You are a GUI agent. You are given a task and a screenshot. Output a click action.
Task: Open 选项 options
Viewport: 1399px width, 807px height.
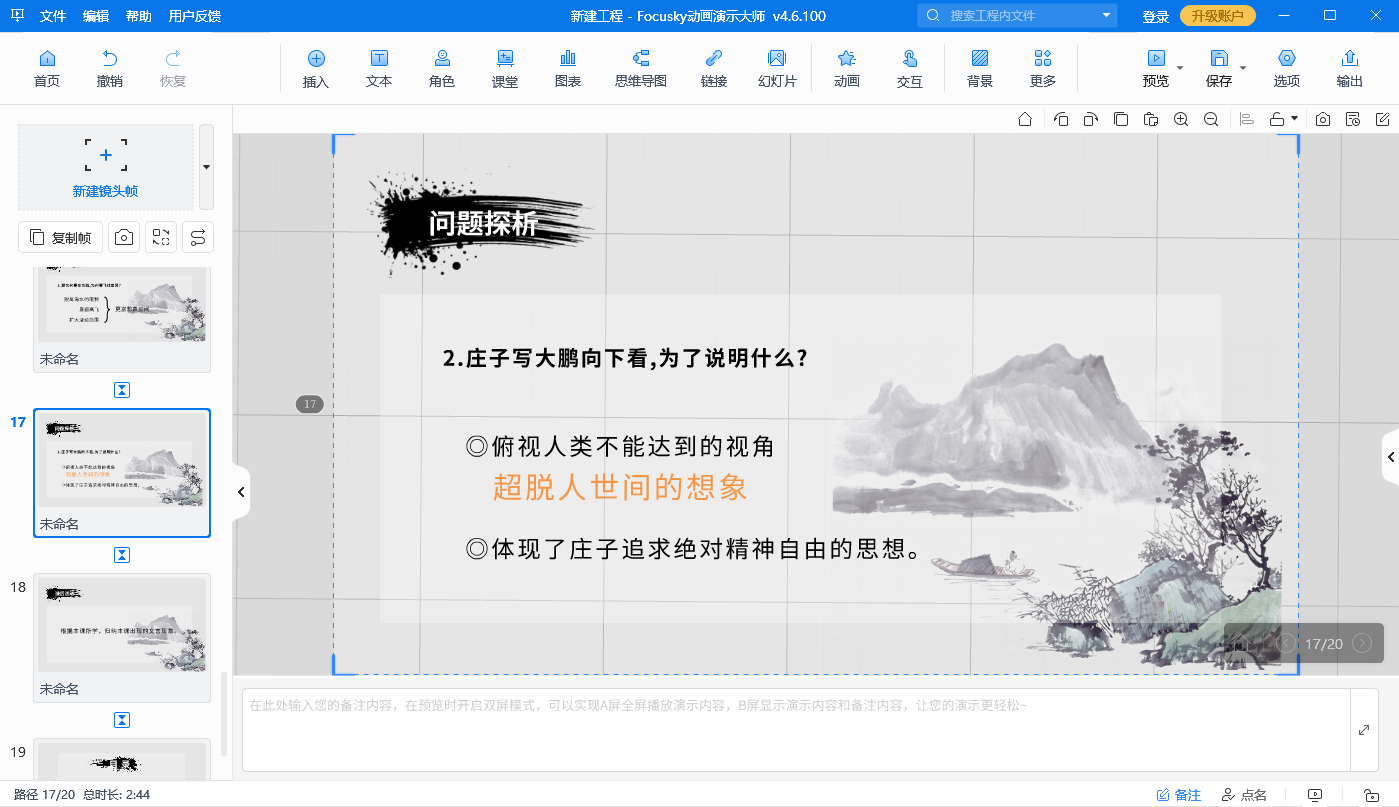tap(1287, 69)
